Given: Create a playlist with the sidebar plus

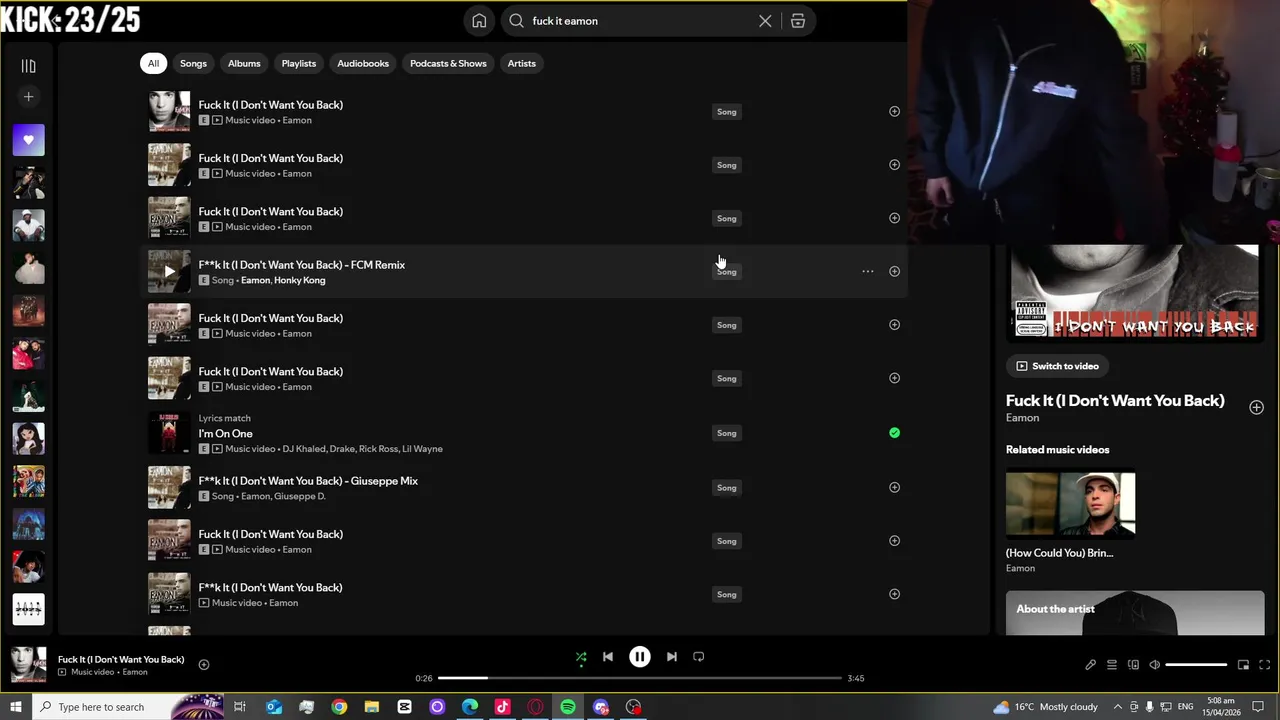Looking at the screenshot, I should click(28, 97).
